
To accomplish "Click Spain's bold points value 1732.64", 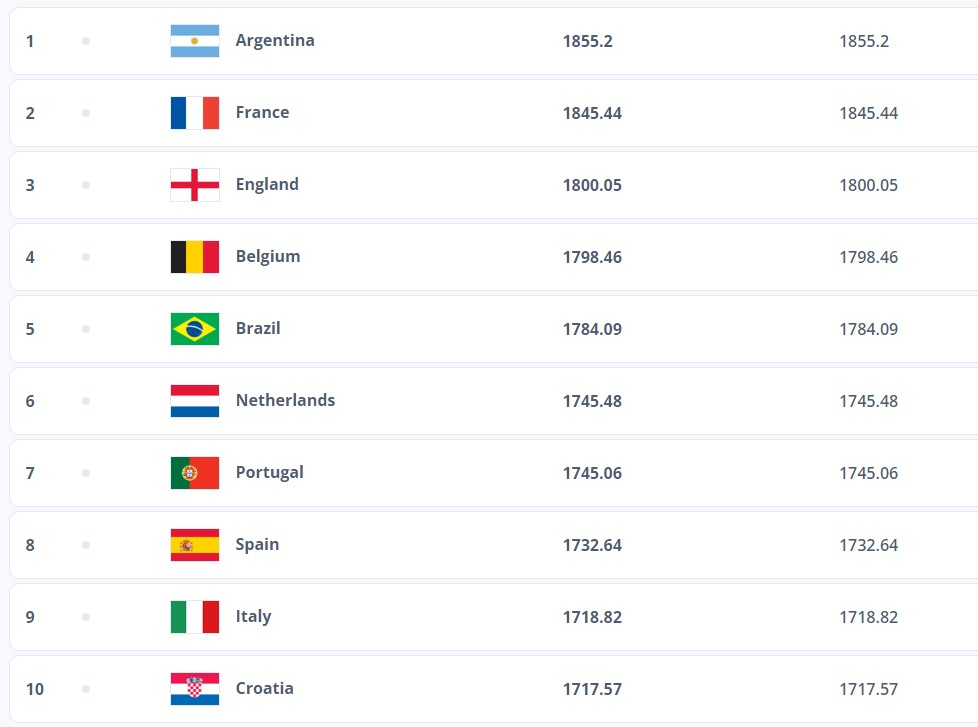I will click(592, 545).
